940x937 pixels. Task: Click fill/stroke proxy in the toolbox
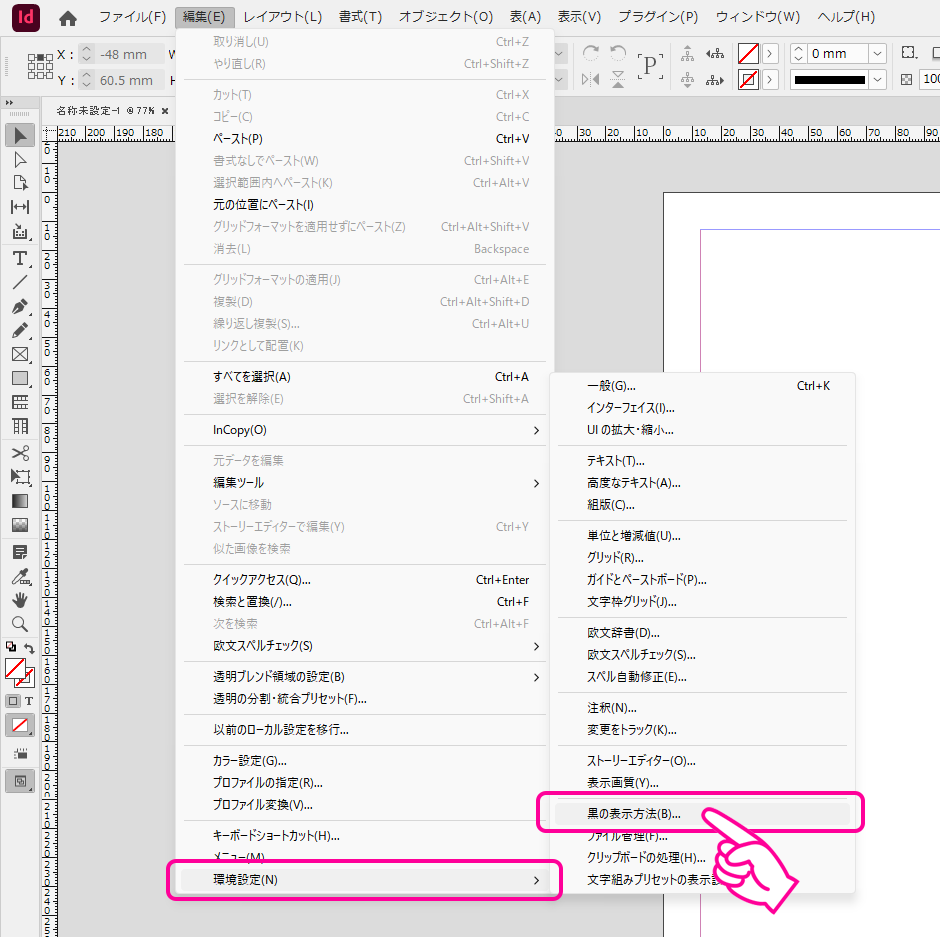(20, 672)
